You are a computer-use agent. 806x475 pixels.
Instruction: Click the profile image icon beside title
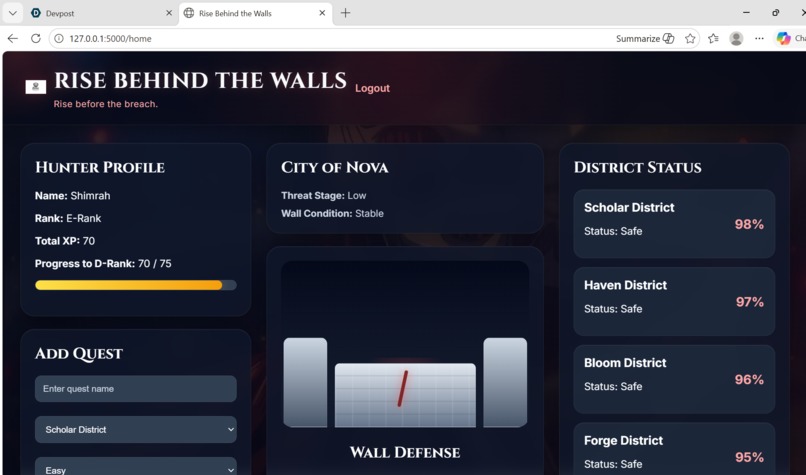pos(35,87)
